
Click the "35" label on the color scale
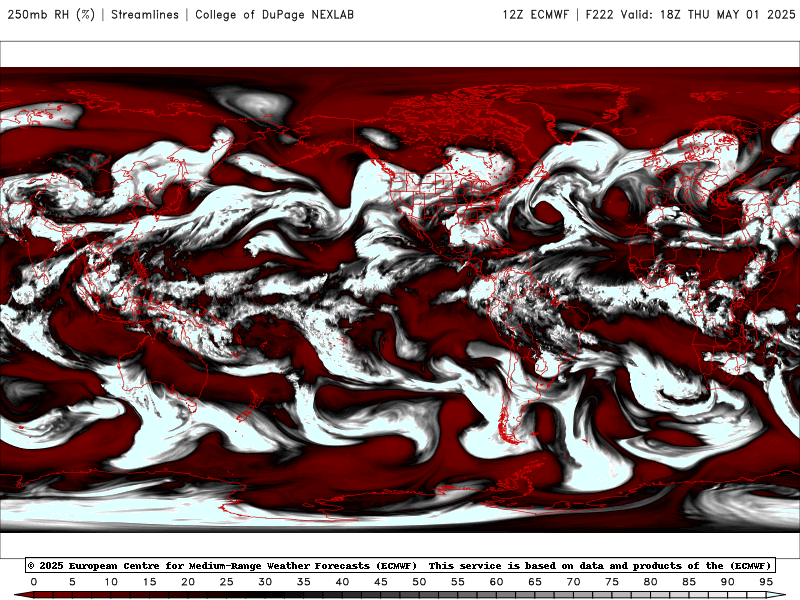(x=304, y=582)
